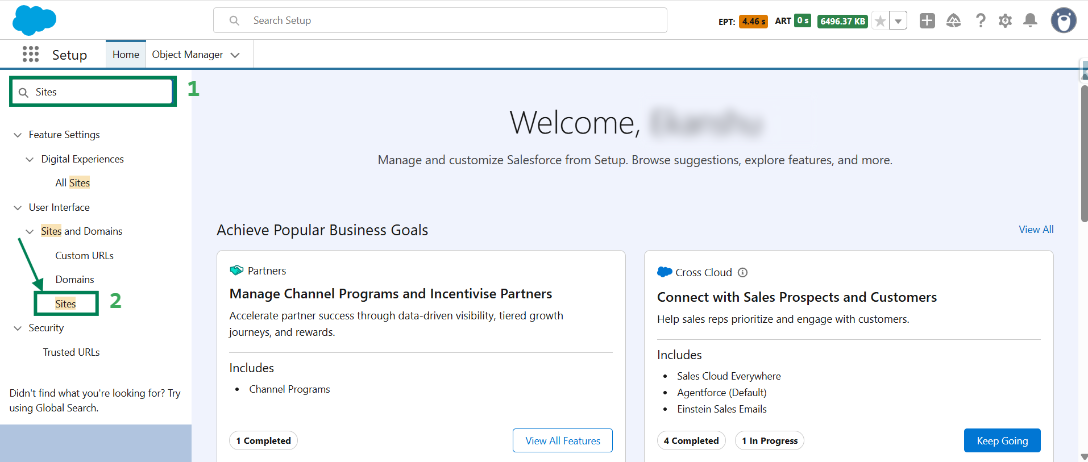The width and height of the screenshot is (1088, 462).
Task: Click the Keep Going button
Action: pyautogui.click(x=1002, y=440)
